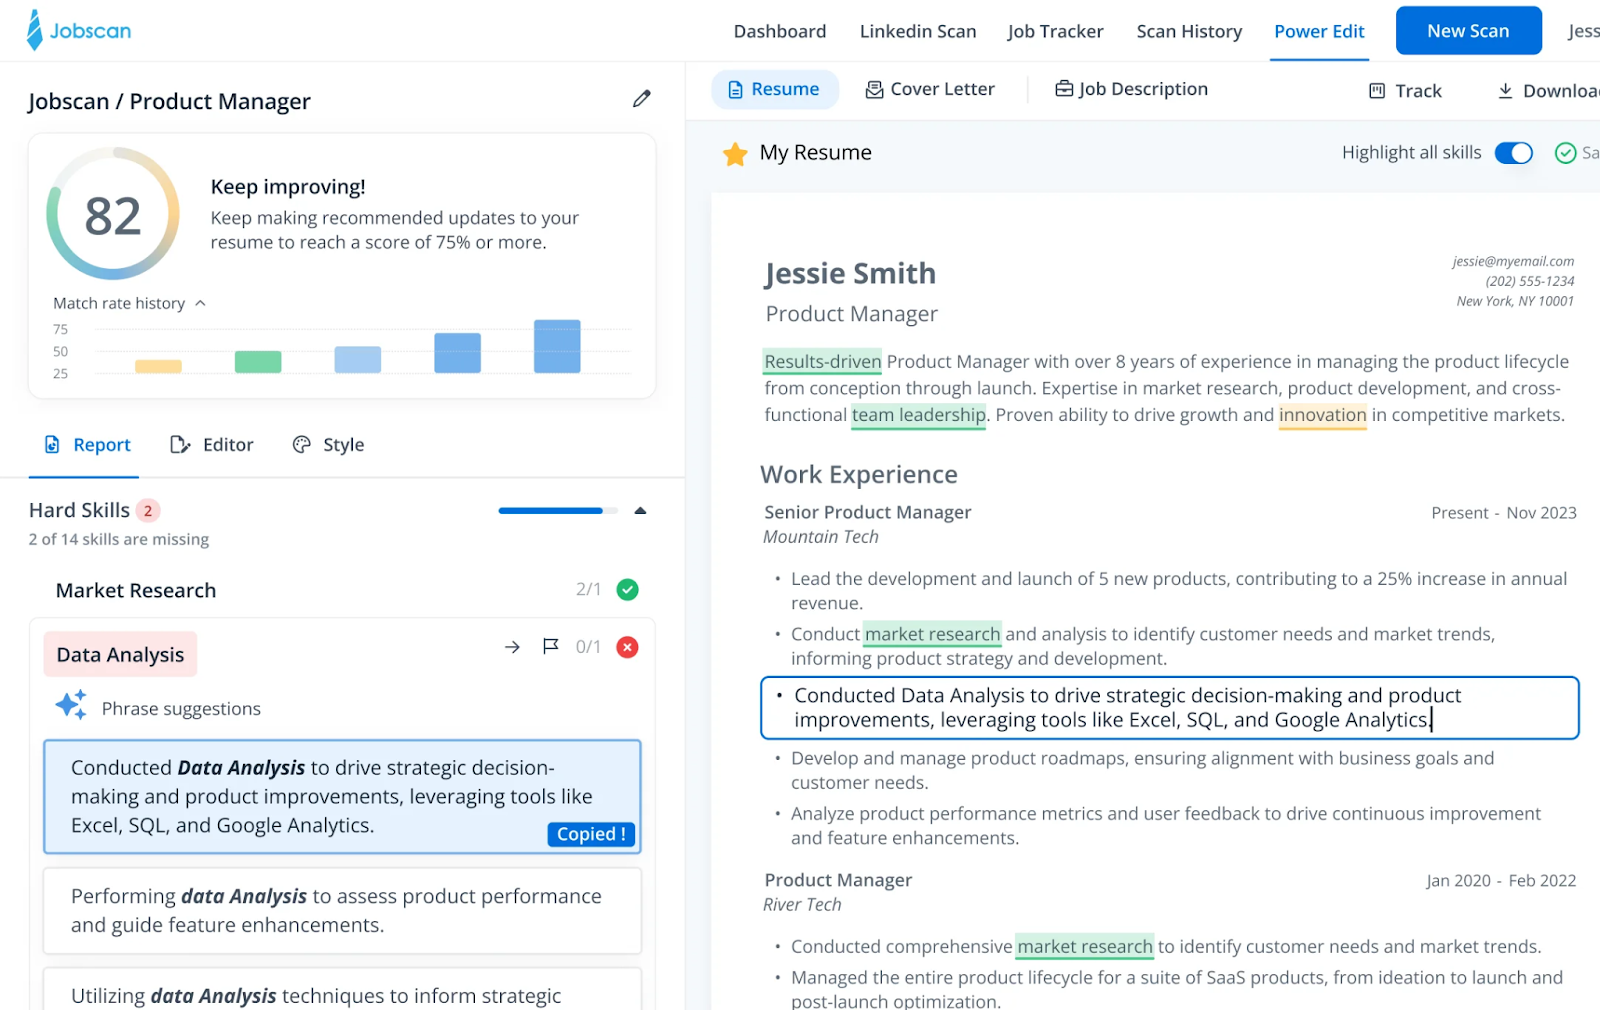Go to the Dashboard

(779, 31)
